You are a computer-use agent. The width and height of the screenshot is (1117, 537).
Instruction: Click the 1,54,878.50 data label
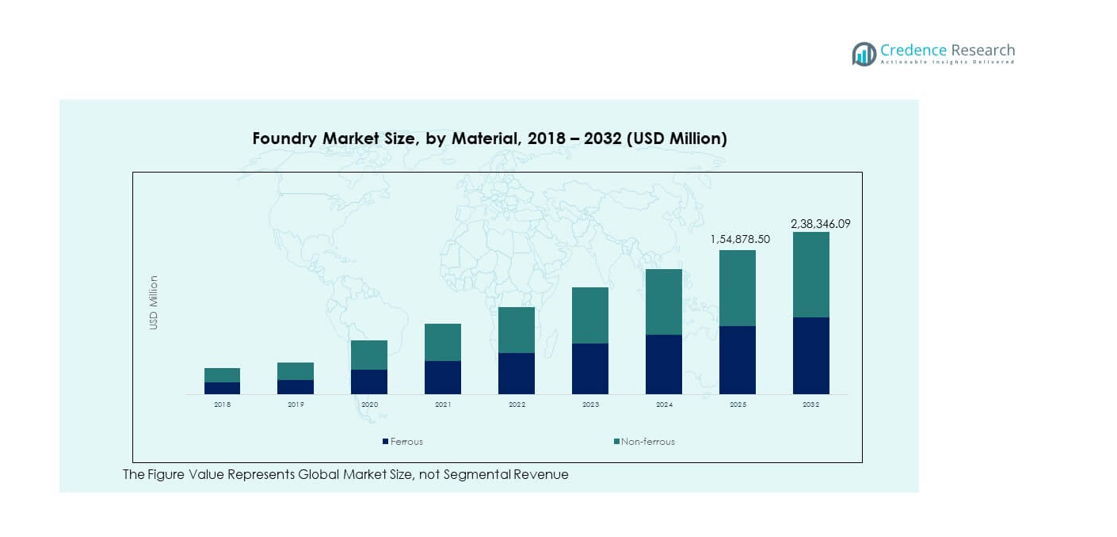pyautogui.click(x=740, y=240)
